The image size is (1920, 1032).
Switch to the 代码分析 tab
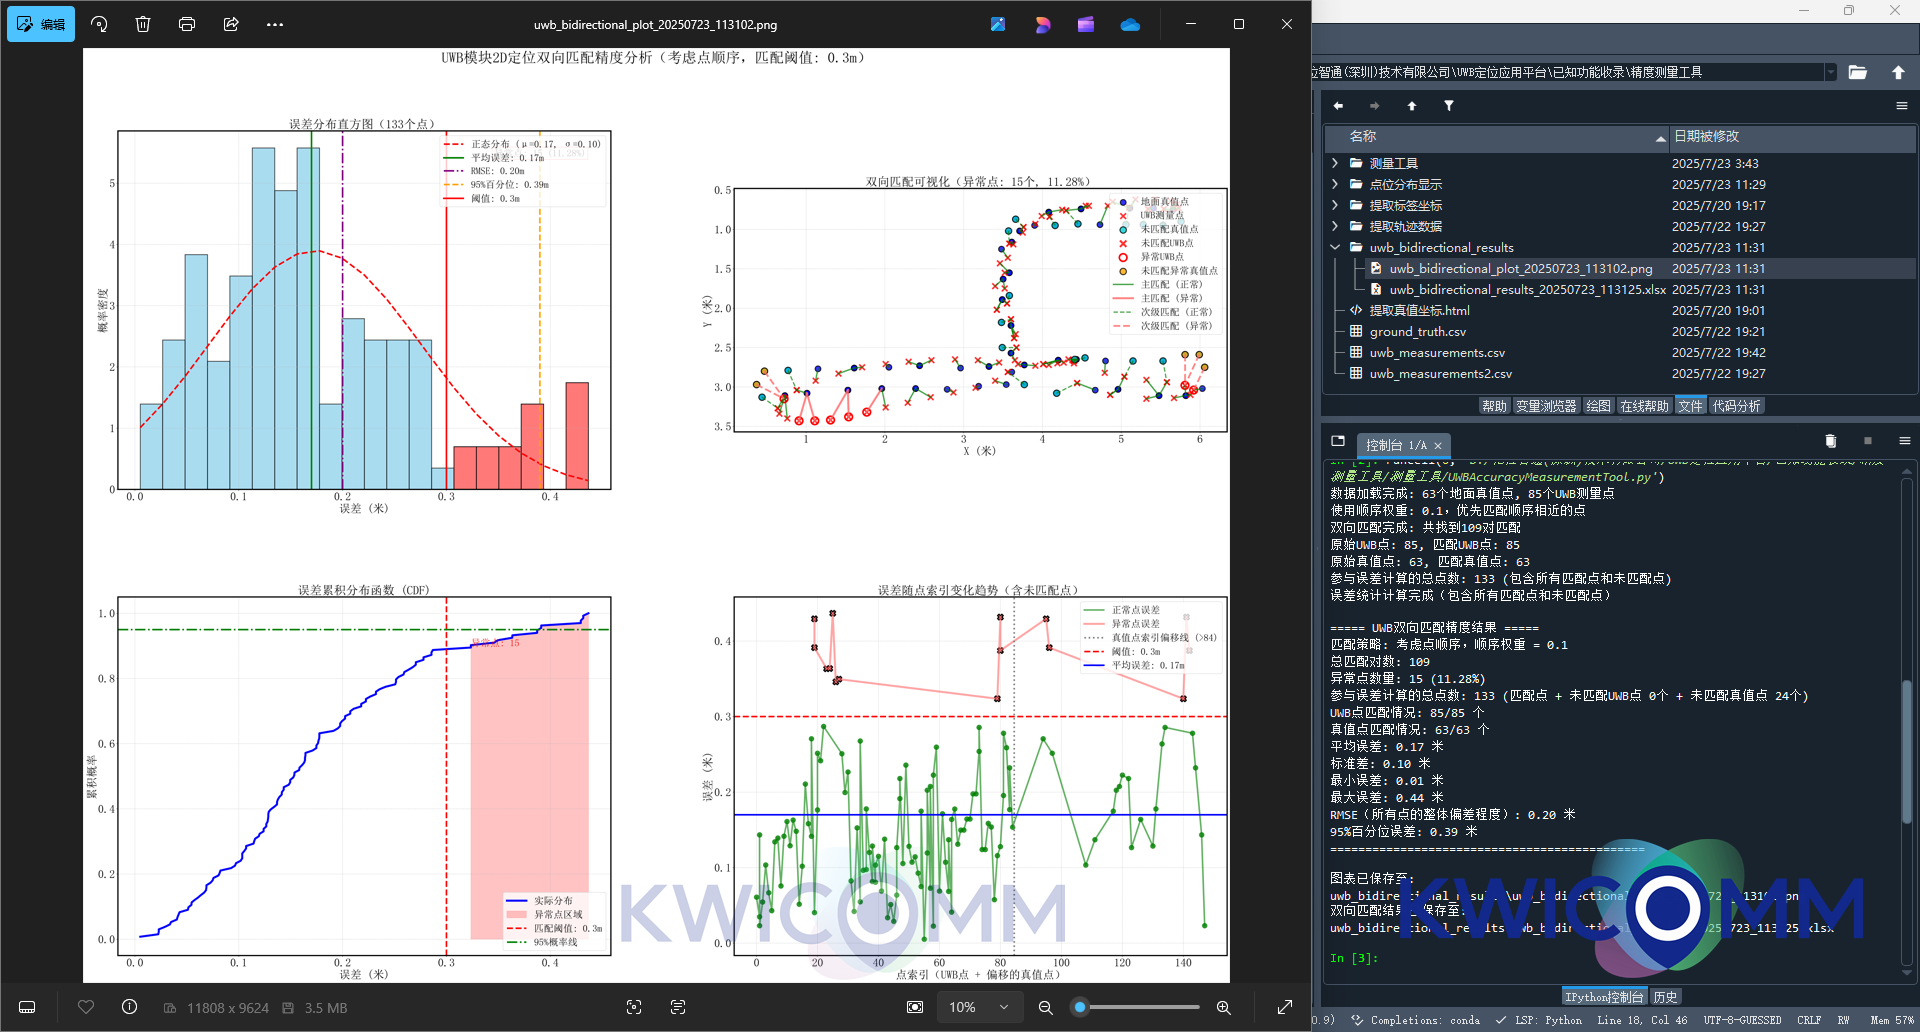(1736, 406)
